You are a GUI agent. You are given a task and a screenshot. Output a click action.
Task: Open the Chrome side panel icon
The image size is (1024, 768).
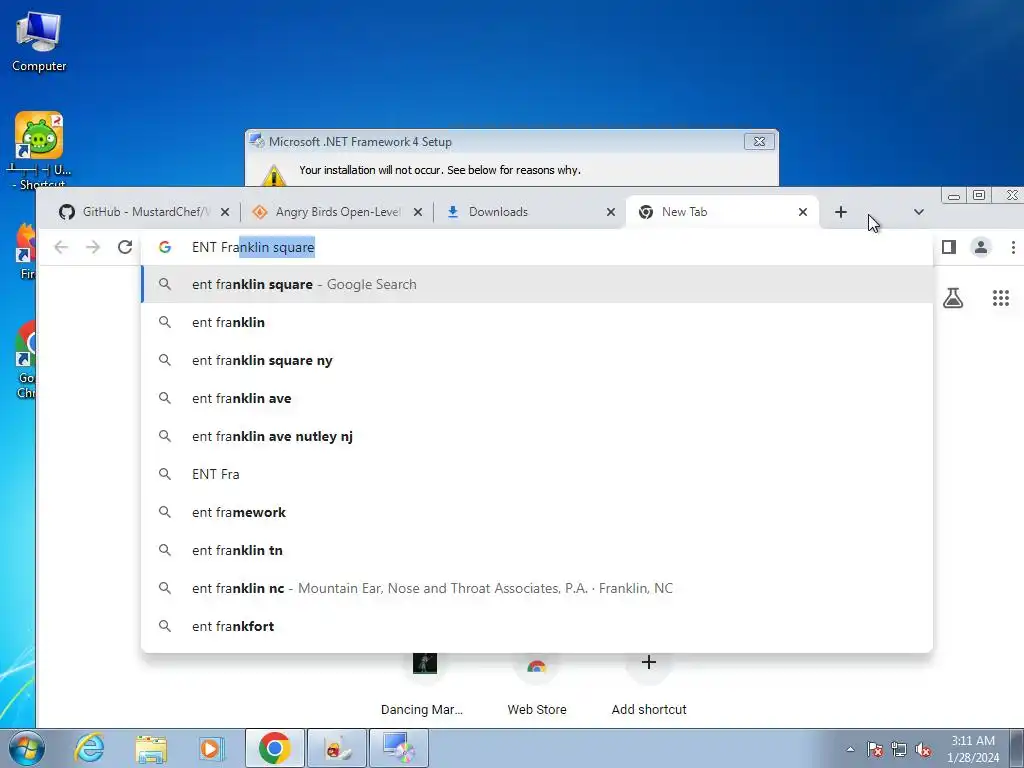(x=949, y=247)
